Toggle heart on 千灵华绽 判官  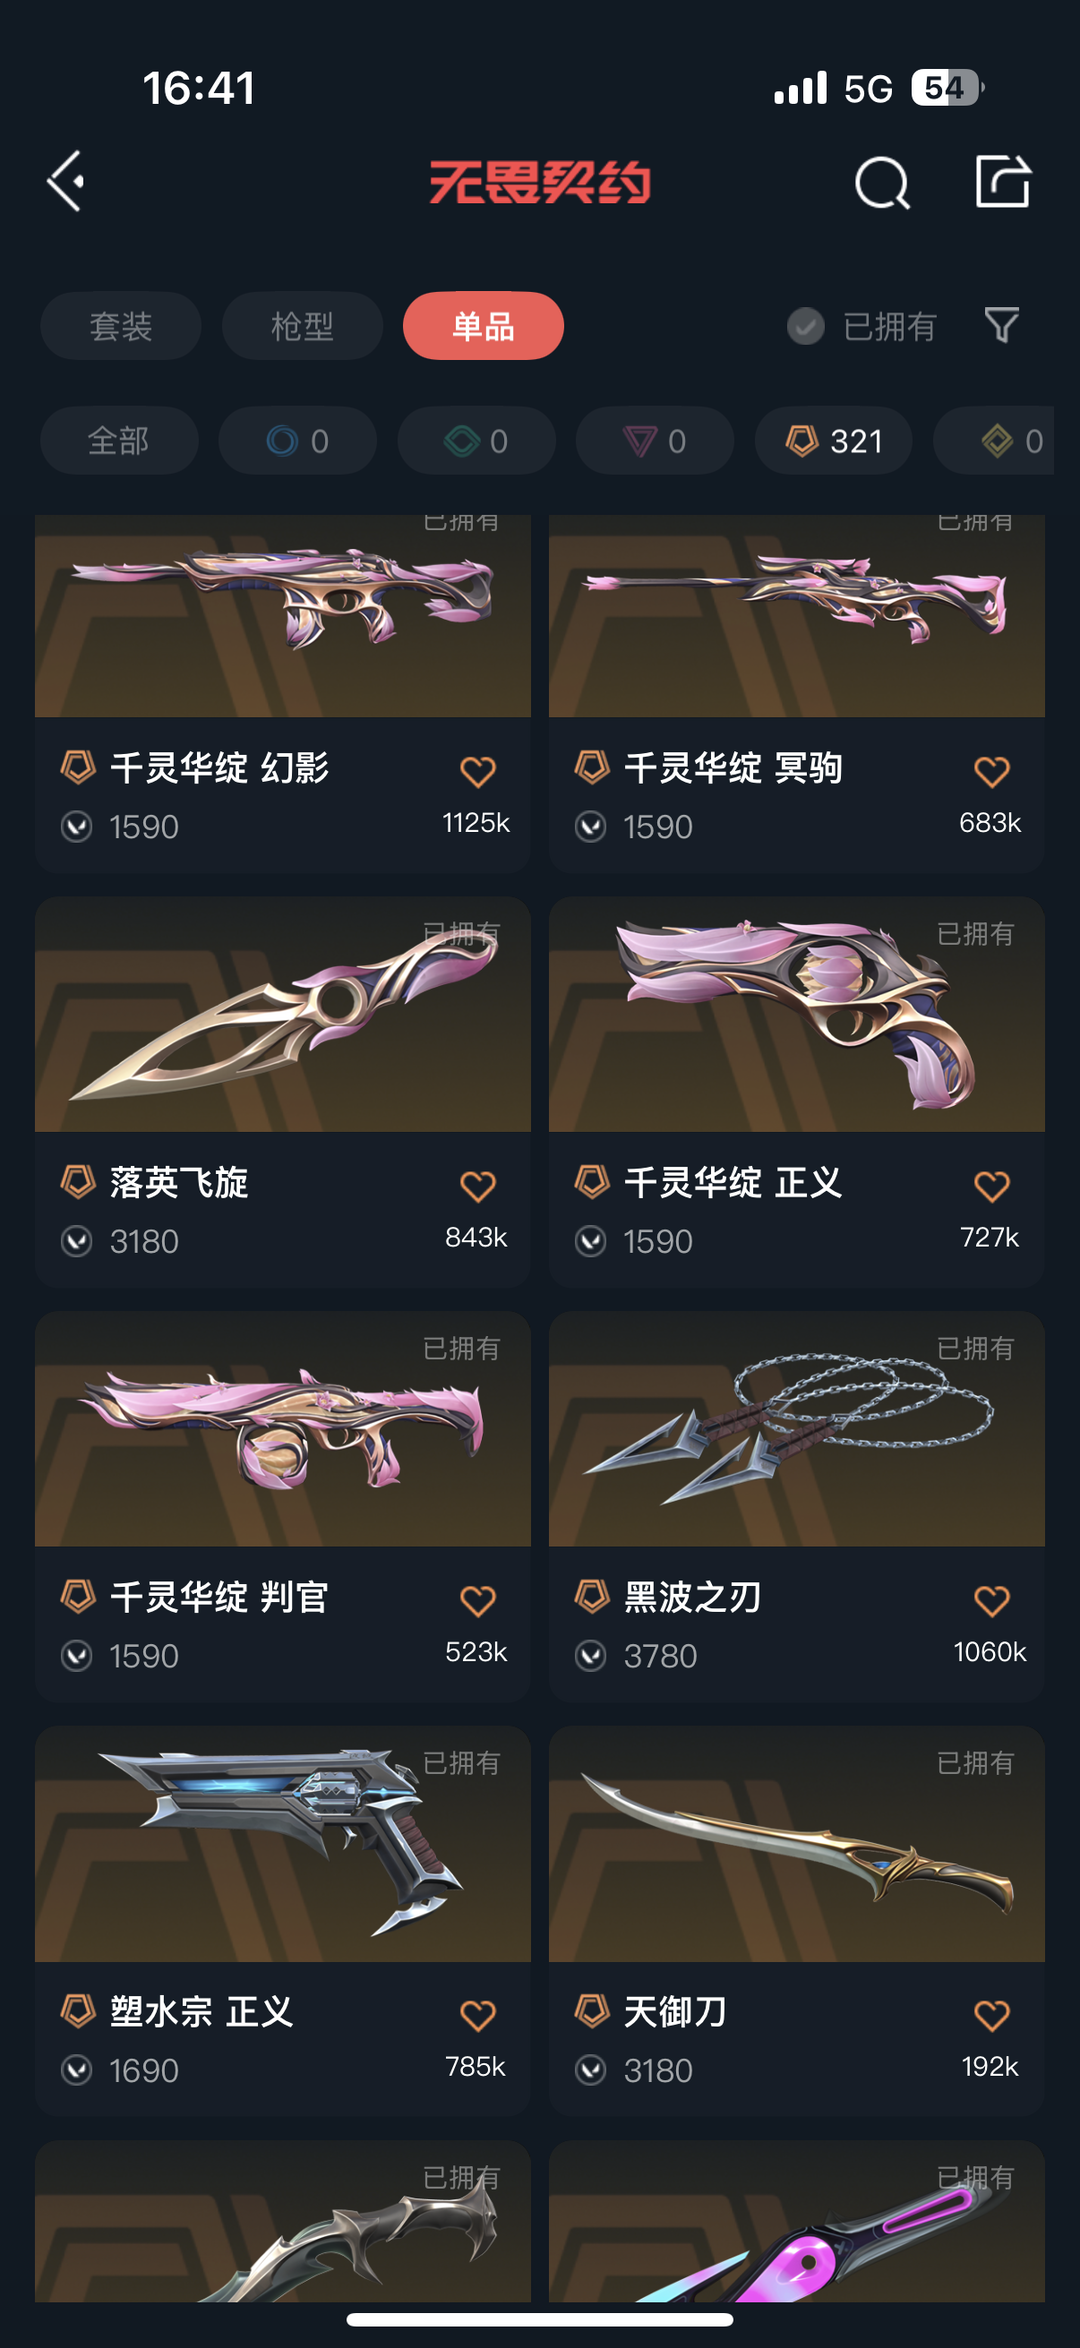478,1601
